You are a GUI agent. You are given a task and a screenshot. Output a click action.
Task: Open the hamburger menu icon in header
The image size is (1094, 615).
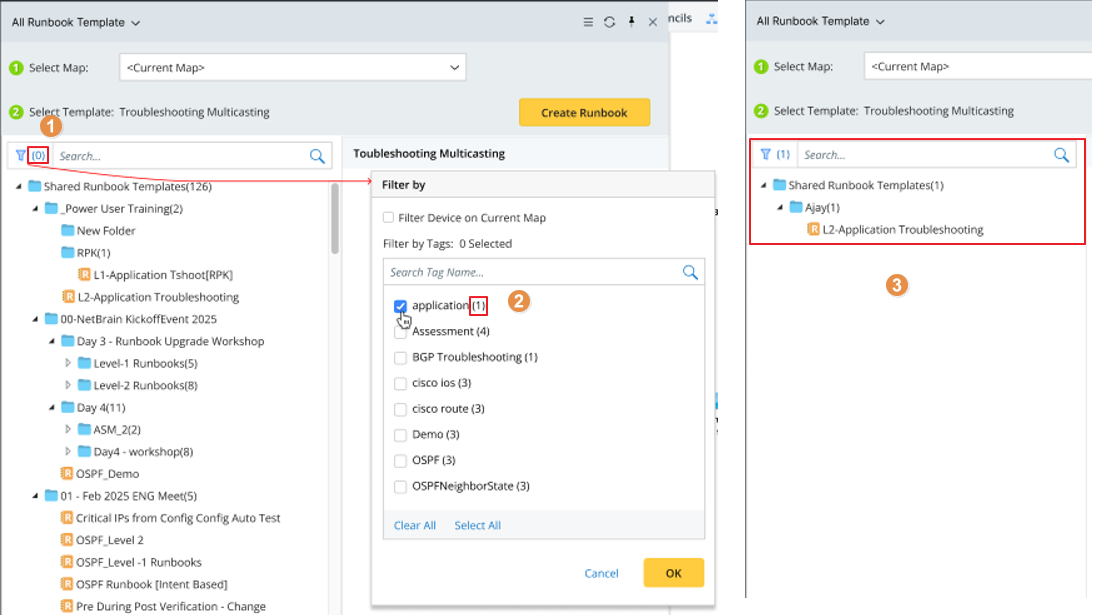(x=588, y=22)
